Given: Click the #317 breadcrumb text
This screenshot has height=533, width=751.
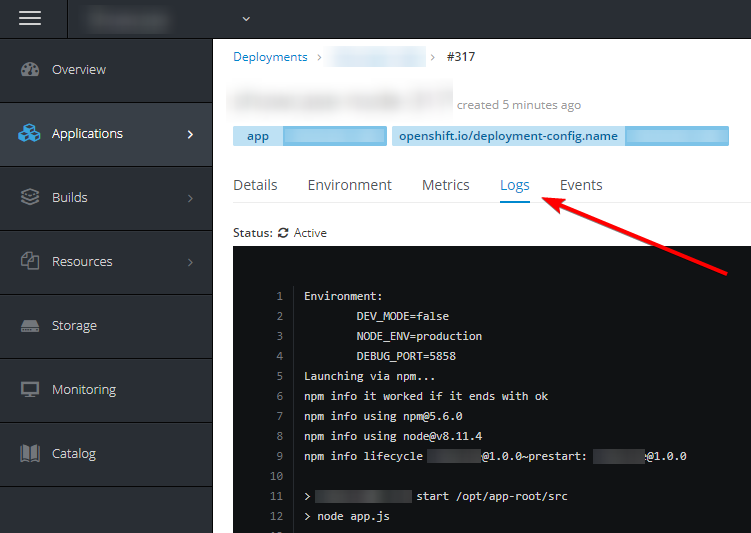Looking at the screenshot, I should [x=461, y=57].
